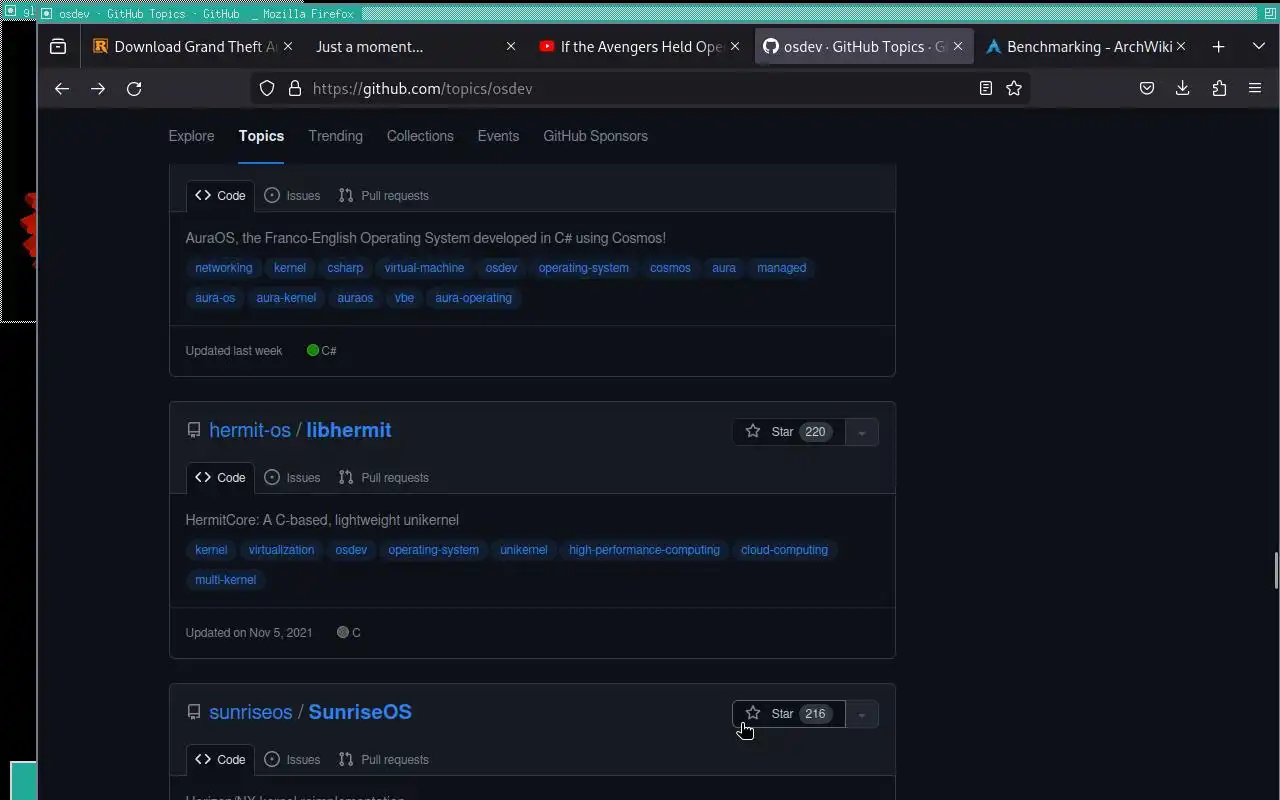Click the star icon on libhermit
The height and width of the screenshot is (800, 1280).
pyautogui.click(x=753, y=432)
